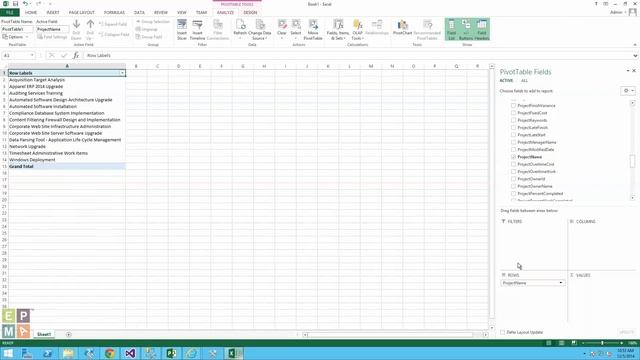Check the ProjectFixedCost field

click(x=513, y=113)
